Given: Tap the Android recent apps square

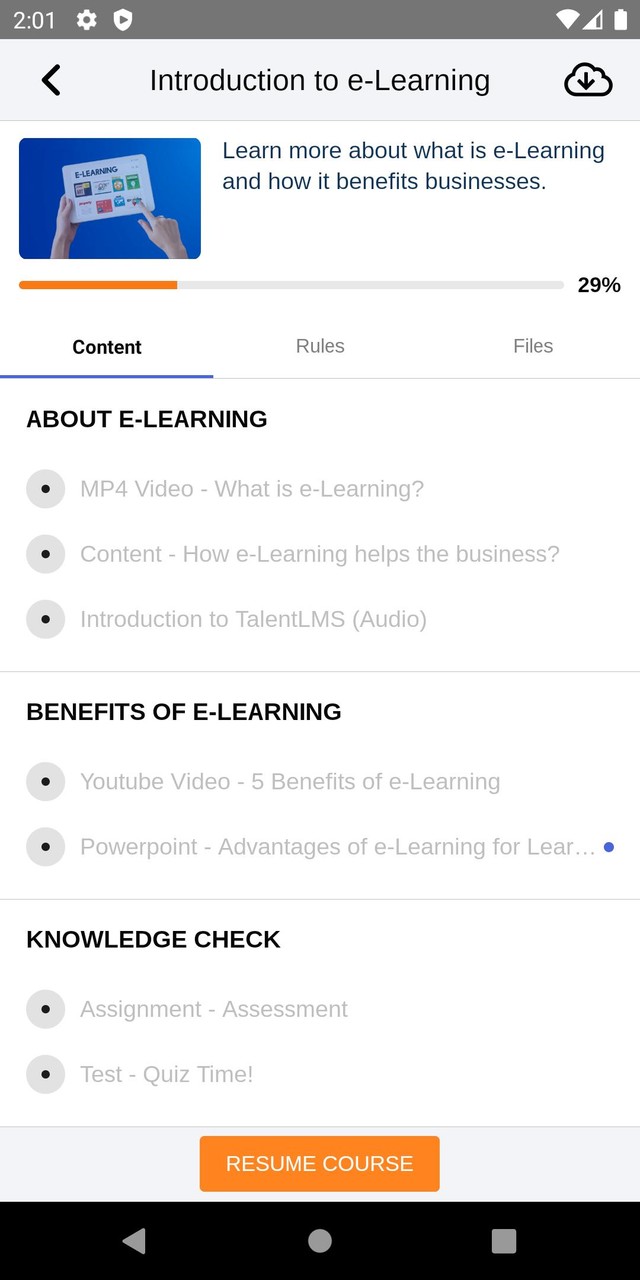Looking at the screenshot, I should click(504, 1241).
